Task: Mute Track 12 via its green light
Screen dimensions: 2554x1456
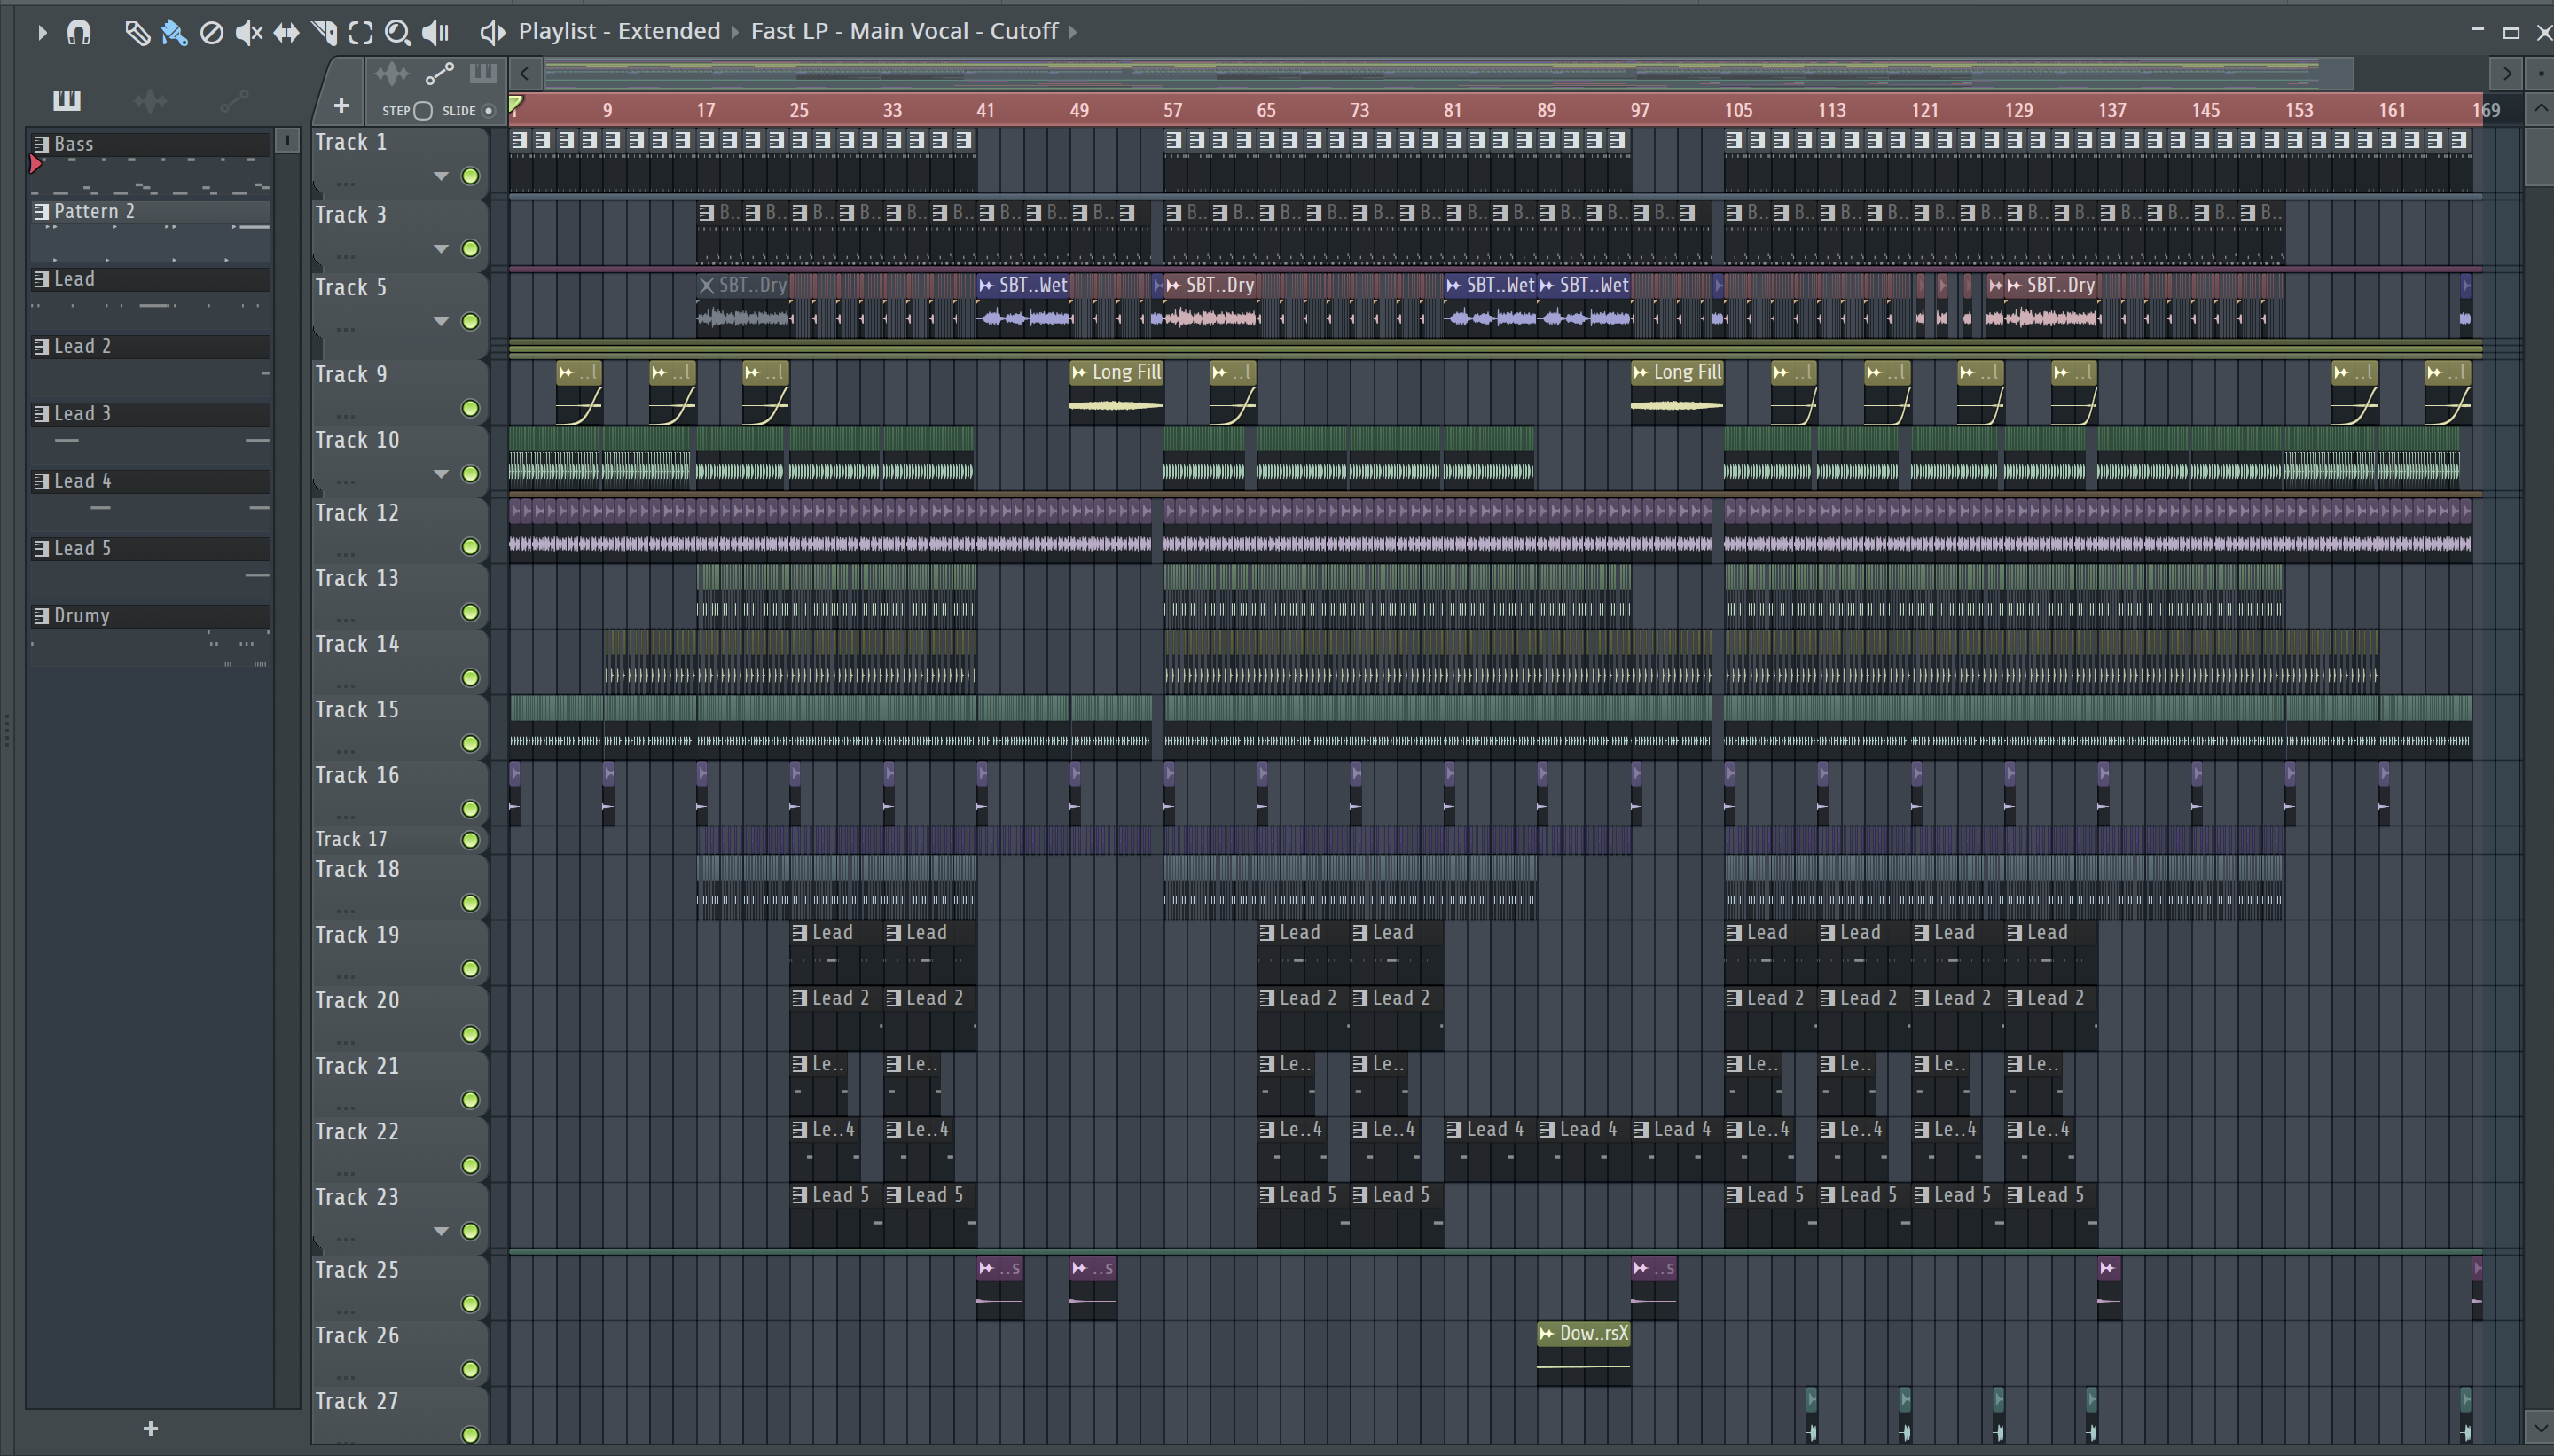Action: [470, 546]
